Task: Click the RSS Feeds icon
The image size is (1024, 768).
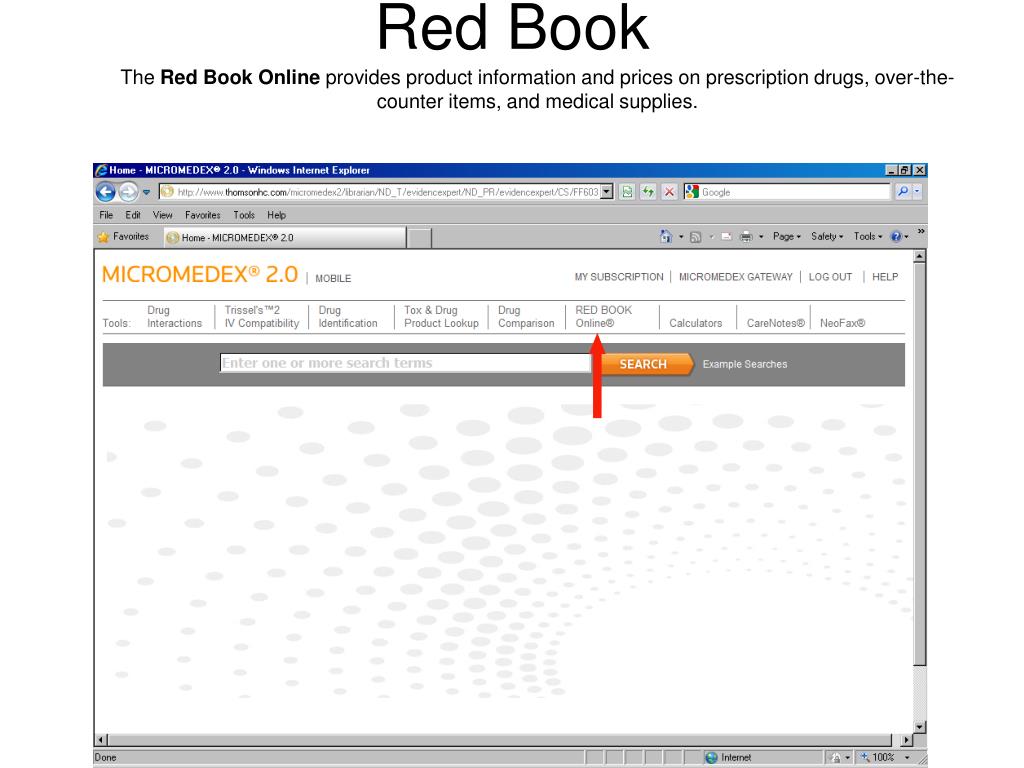Action: coord(696,236)
